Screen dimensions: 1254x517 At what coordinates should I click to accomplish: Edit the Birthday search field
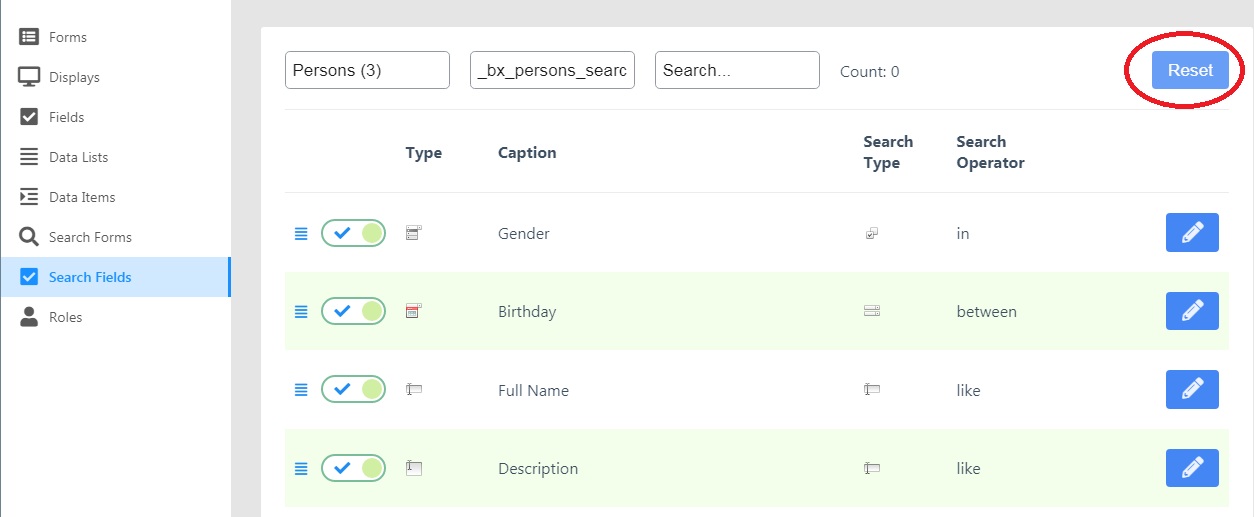point(1192,311)
